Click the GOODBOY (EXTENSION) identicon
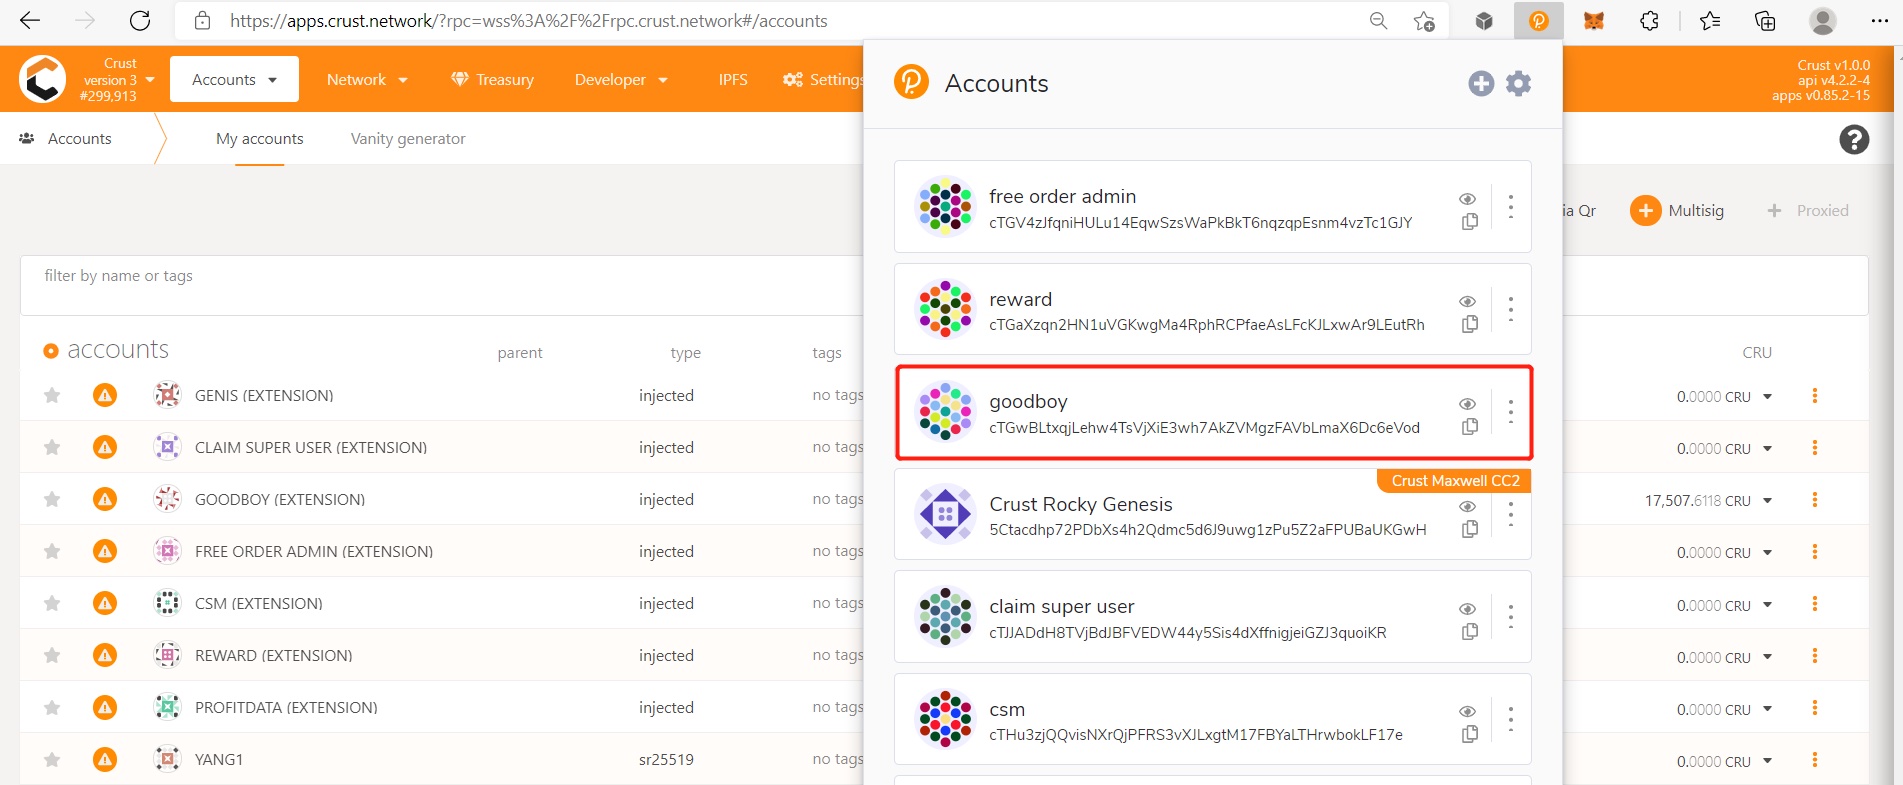Image resolution: width=1903 pixels, height=785 pixels. pyautogui.click(x=167, y=499)
